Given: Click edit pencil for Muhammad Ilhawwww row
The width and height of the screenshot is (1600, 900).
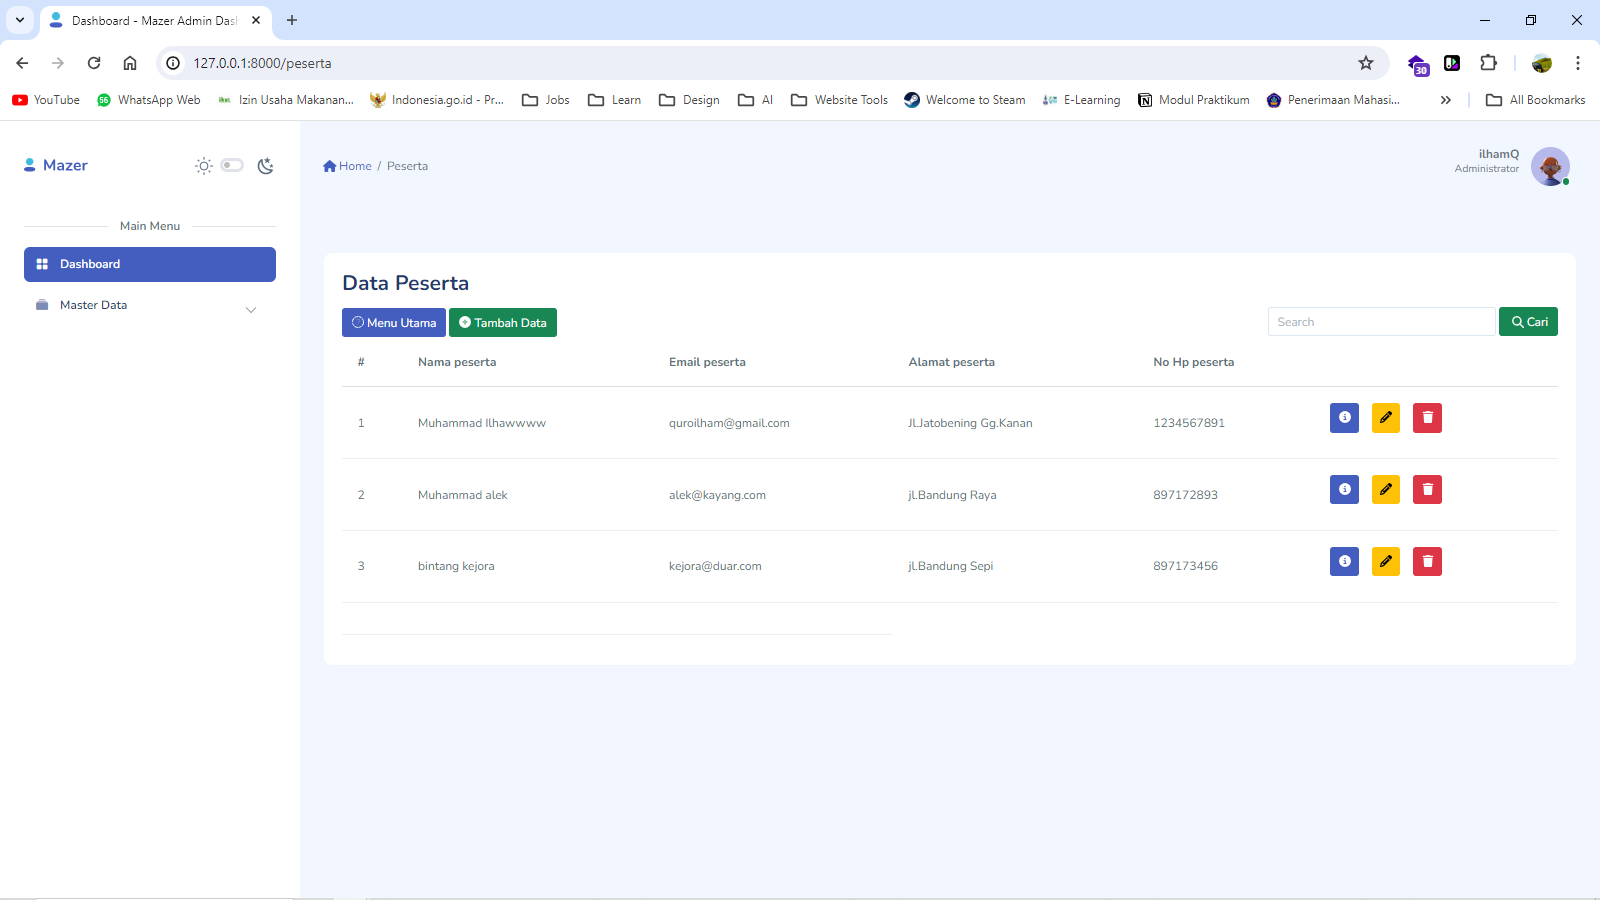Looking at the screenshot, I should point(1385,418).
